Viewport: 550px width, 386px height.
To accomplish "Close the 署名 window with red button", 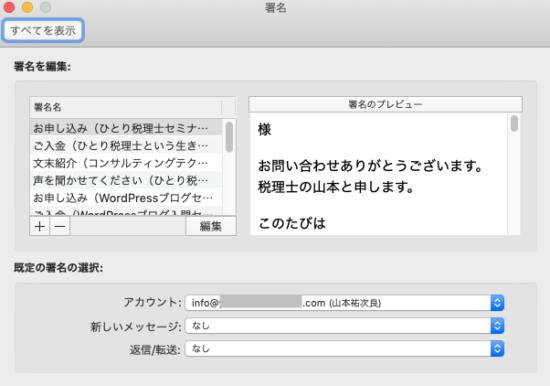I will click(x=9, y=7).
